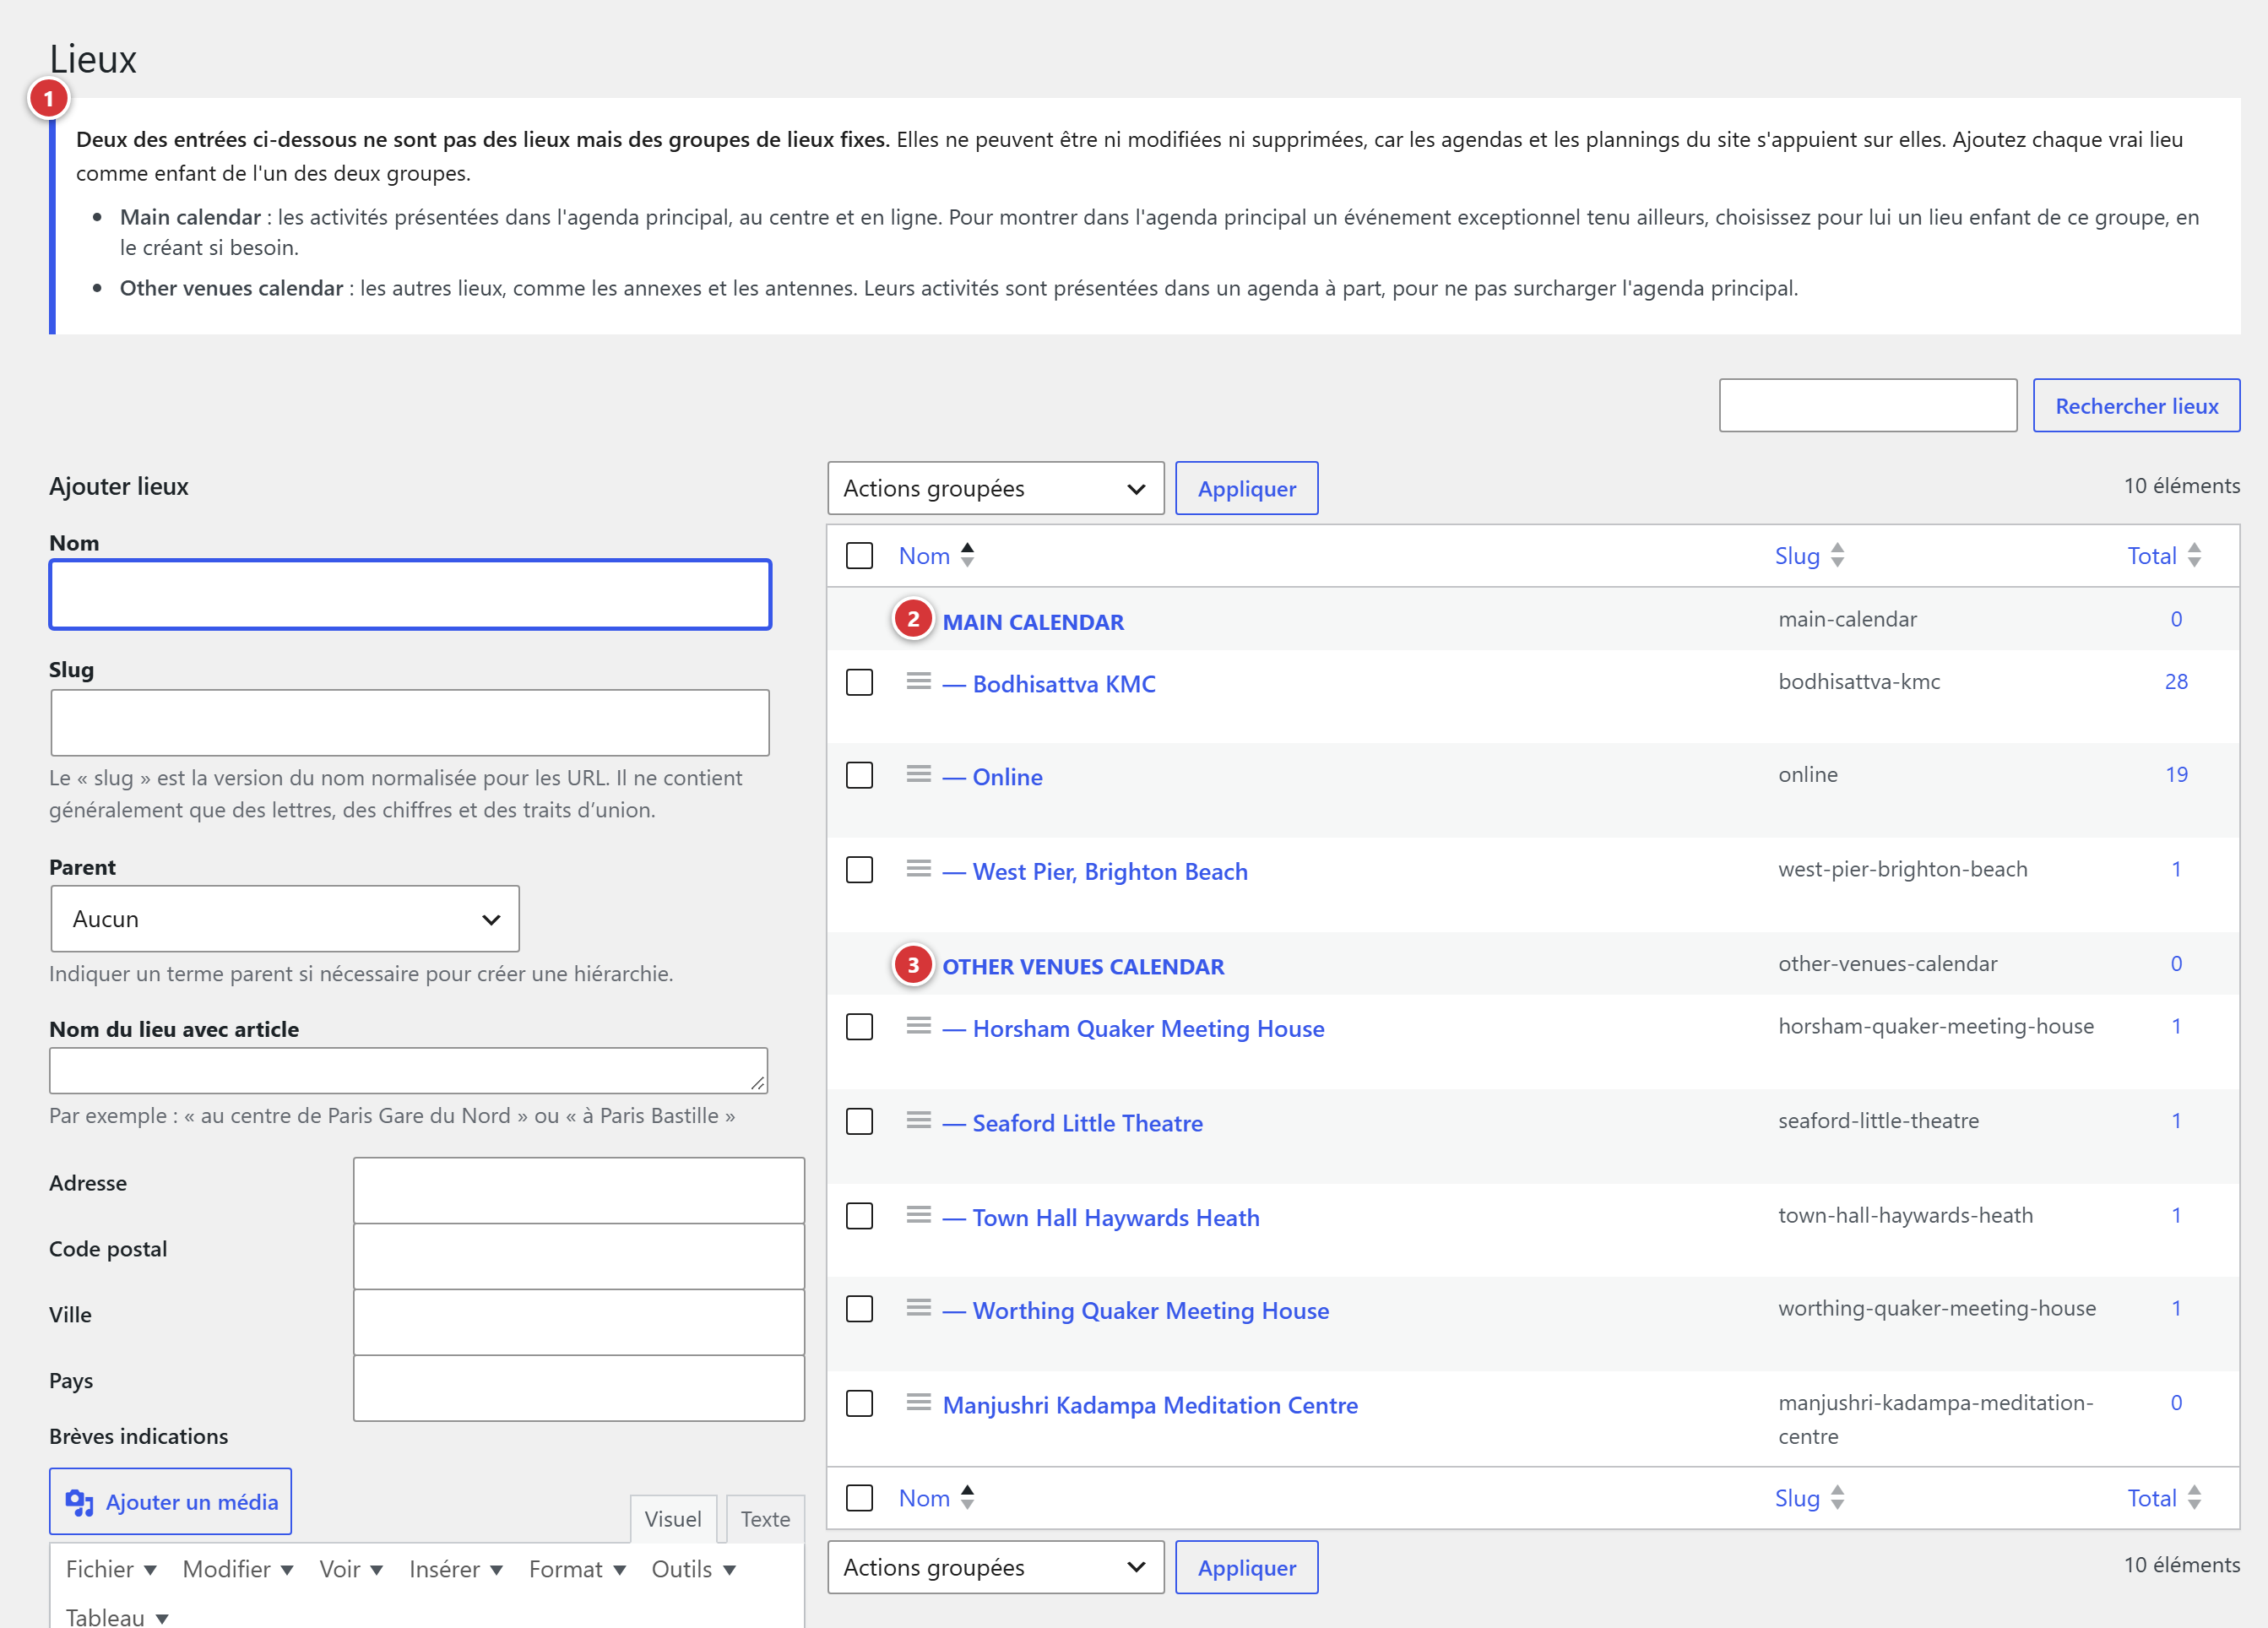Click the top Appliquer button
Viewport: 2268px width, 1628px height.
[x=1246, y=488]
